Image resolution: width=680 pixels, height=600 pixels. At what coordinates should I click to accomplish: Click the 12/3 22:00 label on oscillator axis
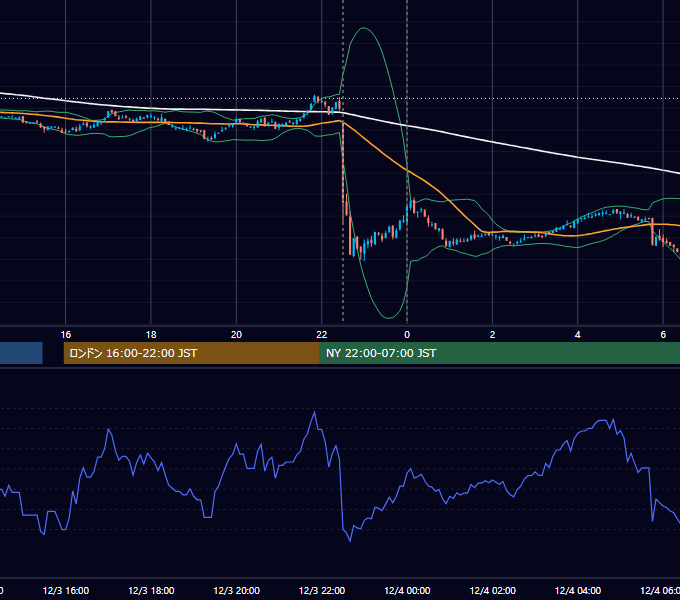click(322, 590)
